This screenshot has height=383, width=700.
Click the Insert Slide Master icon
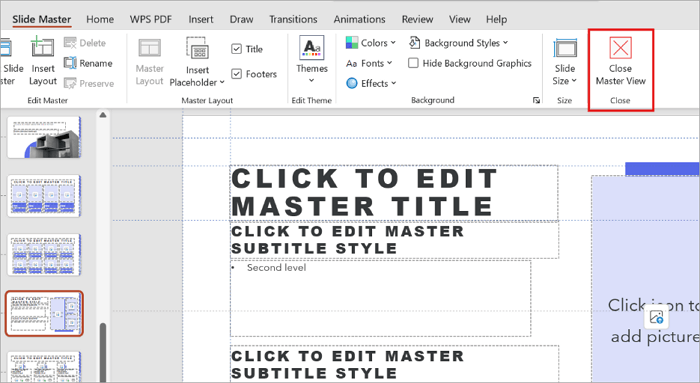coord(5,47)
